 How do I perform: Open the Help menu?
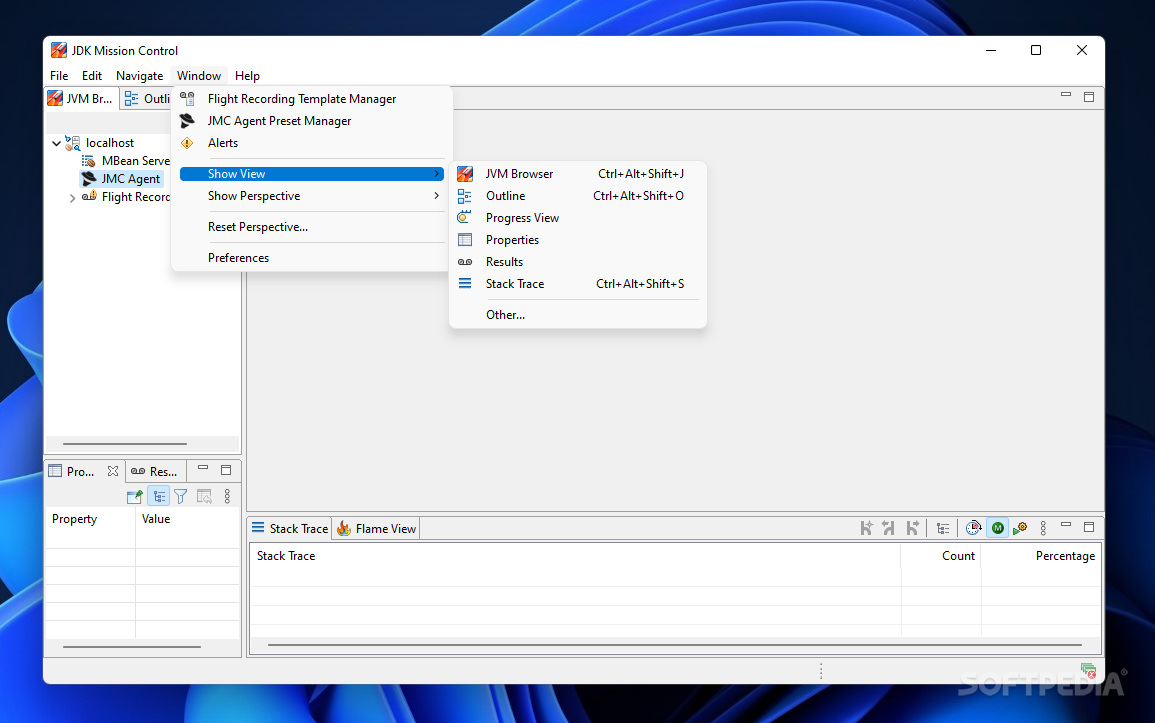click(248, 76)
